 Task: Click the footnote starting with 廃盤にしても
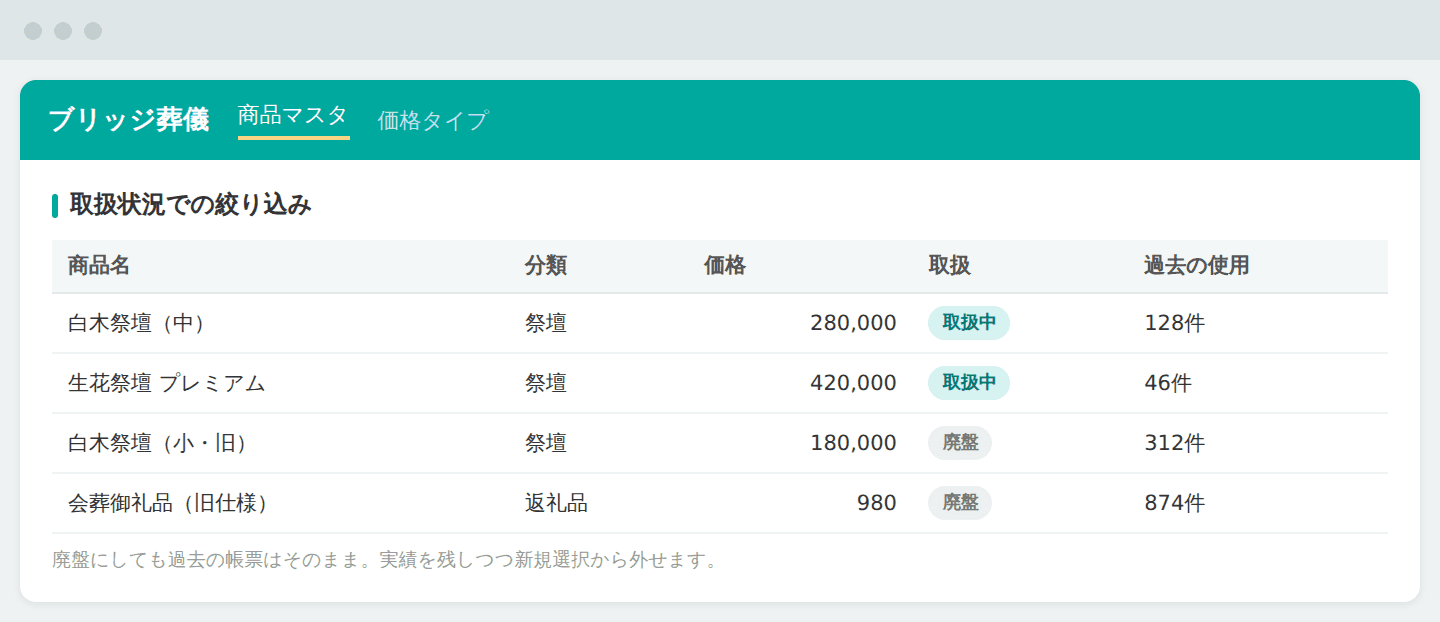coord(385,560)
